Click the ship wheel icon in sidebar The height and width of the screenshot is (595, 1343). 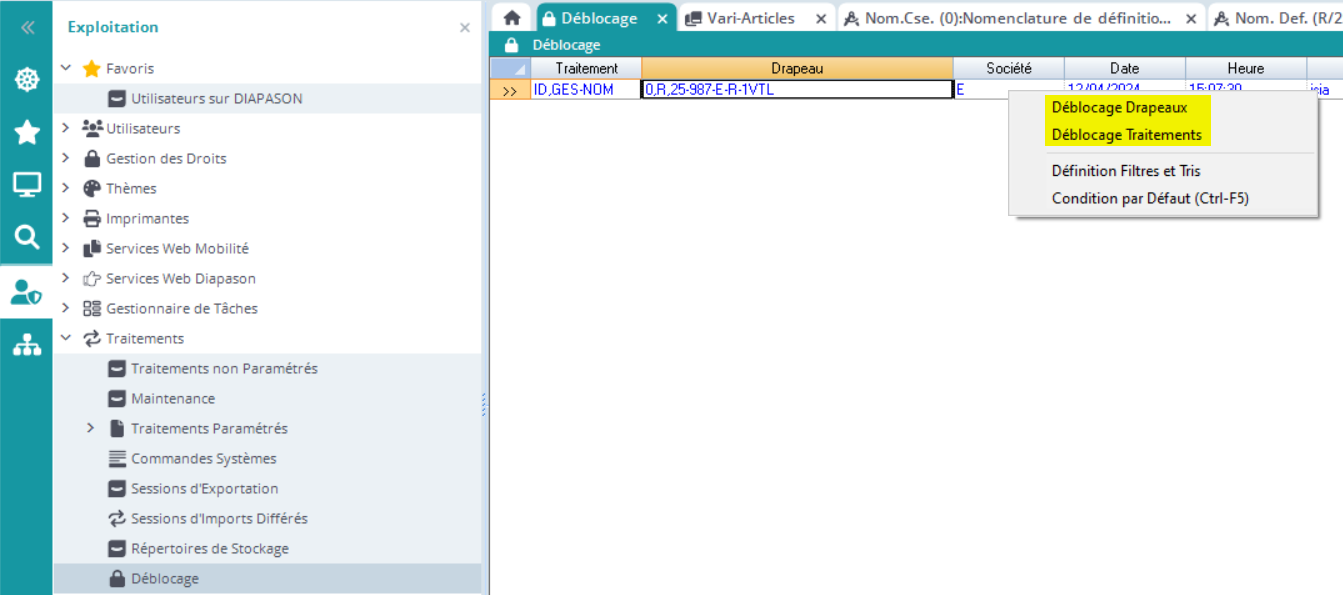click(x=26, y=79)
